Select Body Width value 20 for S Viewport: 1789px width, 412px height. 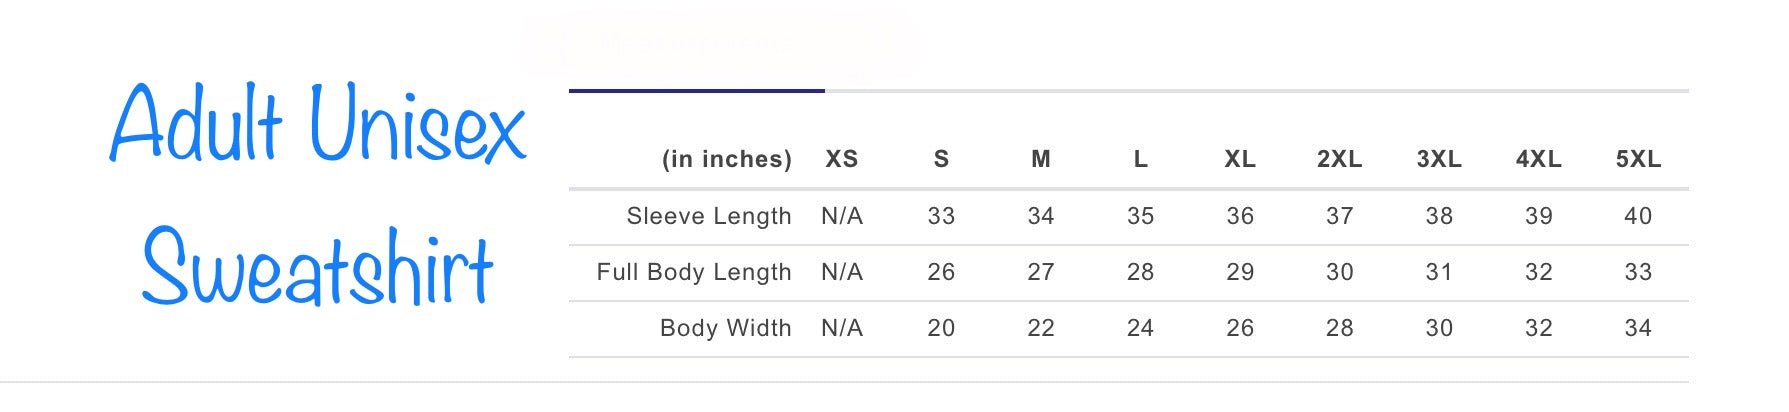coord(941,328)
